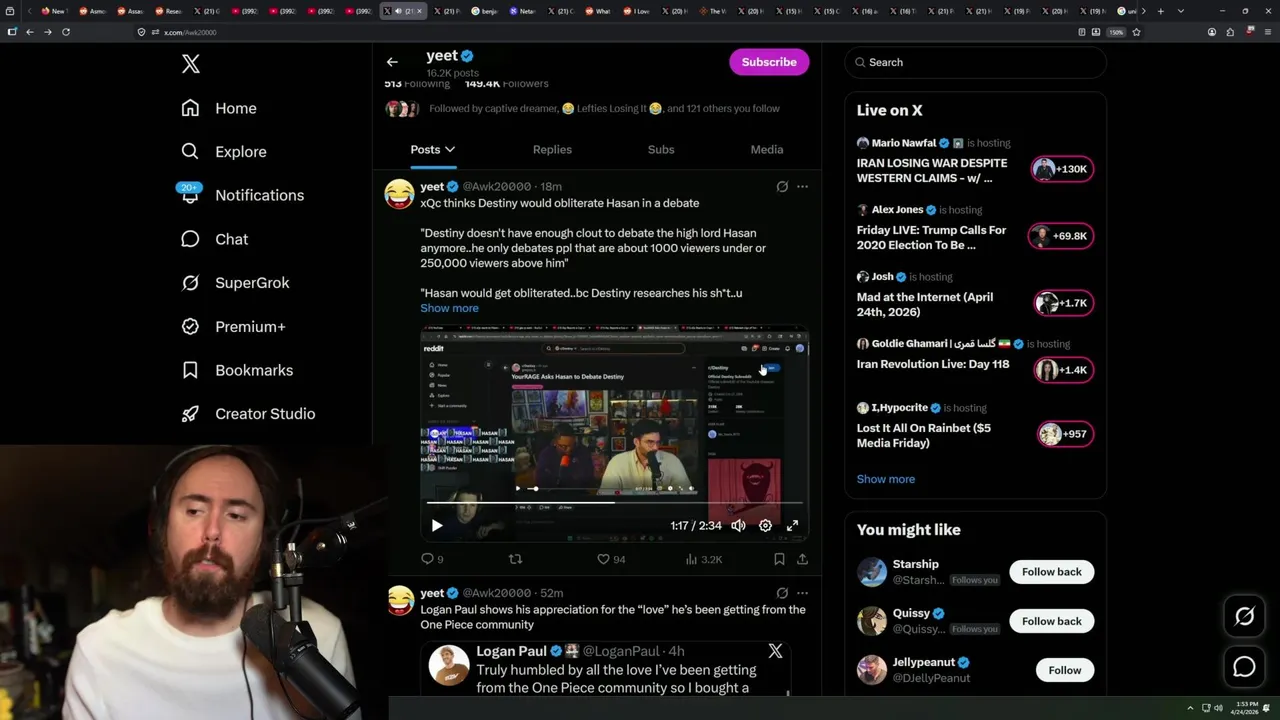Open a new browser tab

(x=1160, y=11)
